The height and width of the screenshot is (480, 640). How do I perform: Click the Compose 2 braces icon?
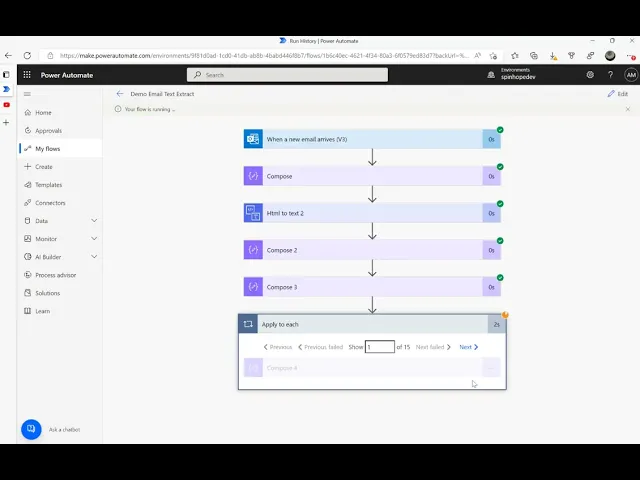253,250
